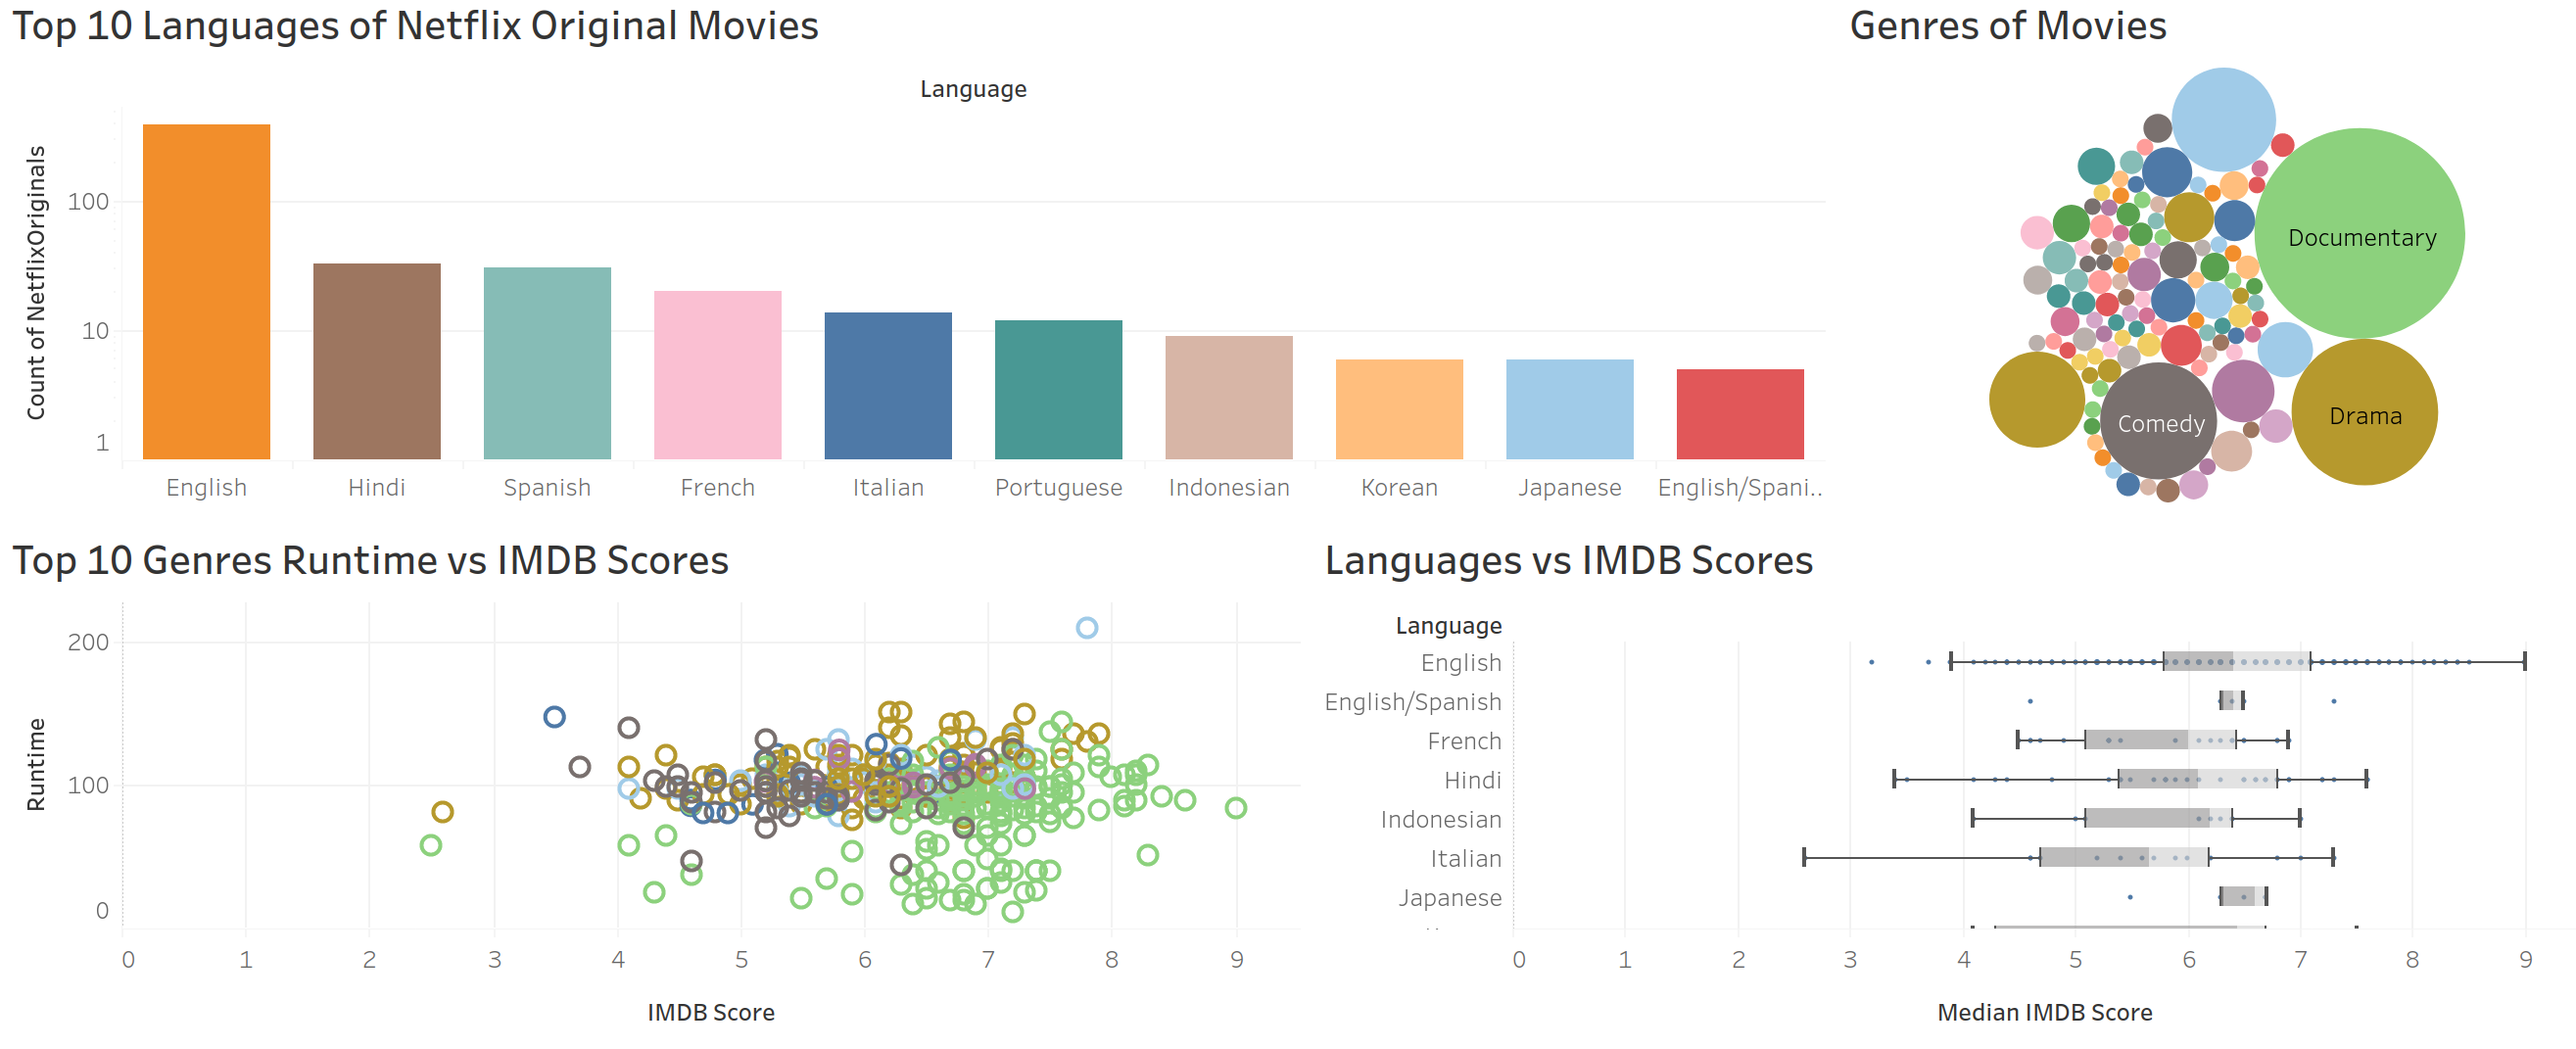Image resolution: width=2576 pixels, height=1049 pixels.
Task: Click the light blue Japanese bar
Action: tap(1570, 409)
